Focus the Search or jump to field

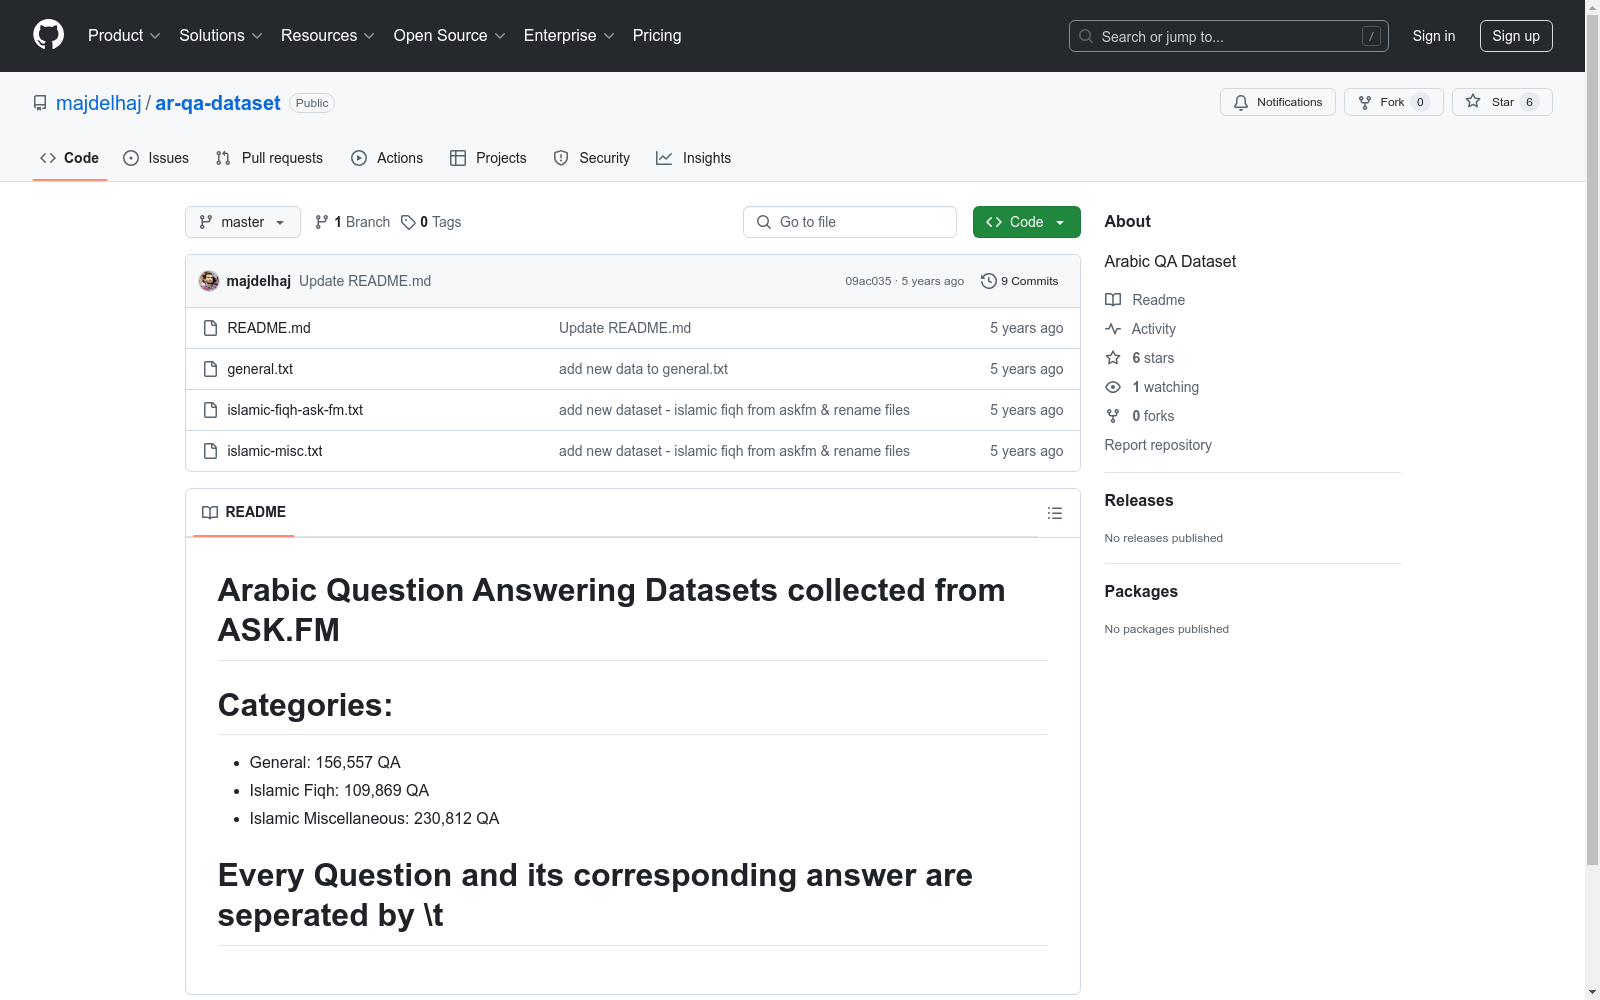click(1228, 36)
